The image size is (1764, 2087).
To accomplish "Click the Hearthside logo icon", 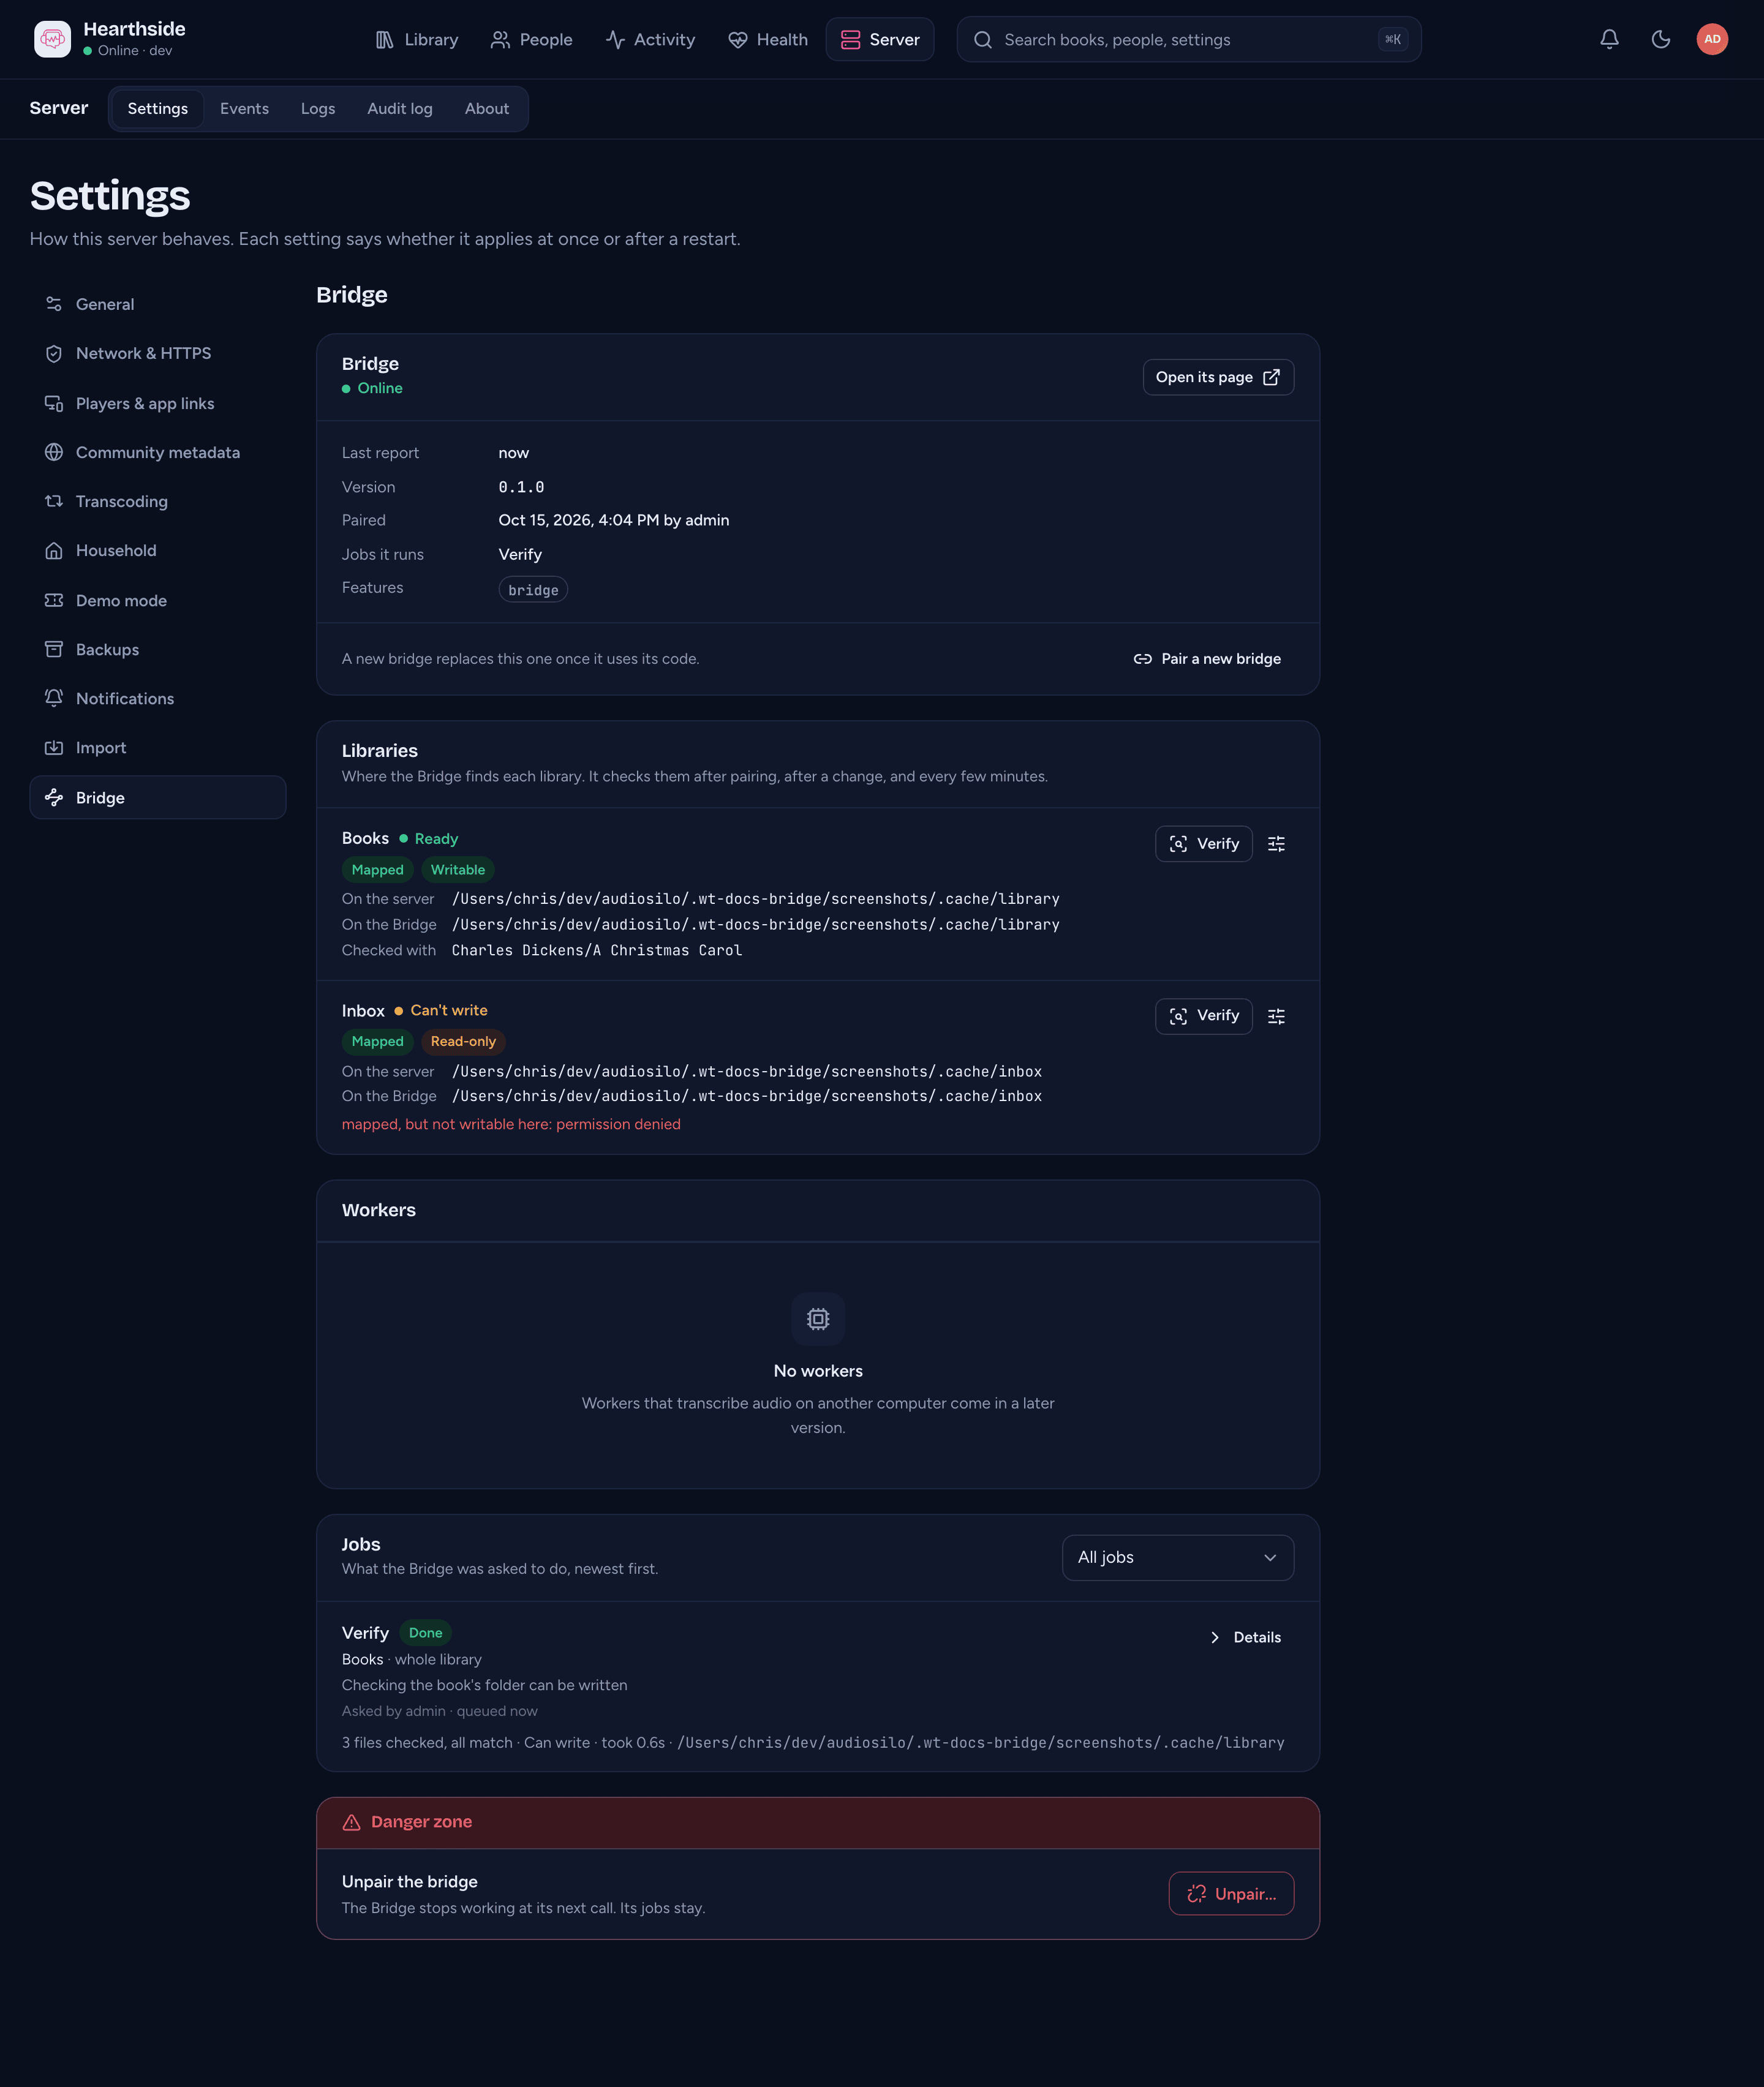I will tap(52, 39).
